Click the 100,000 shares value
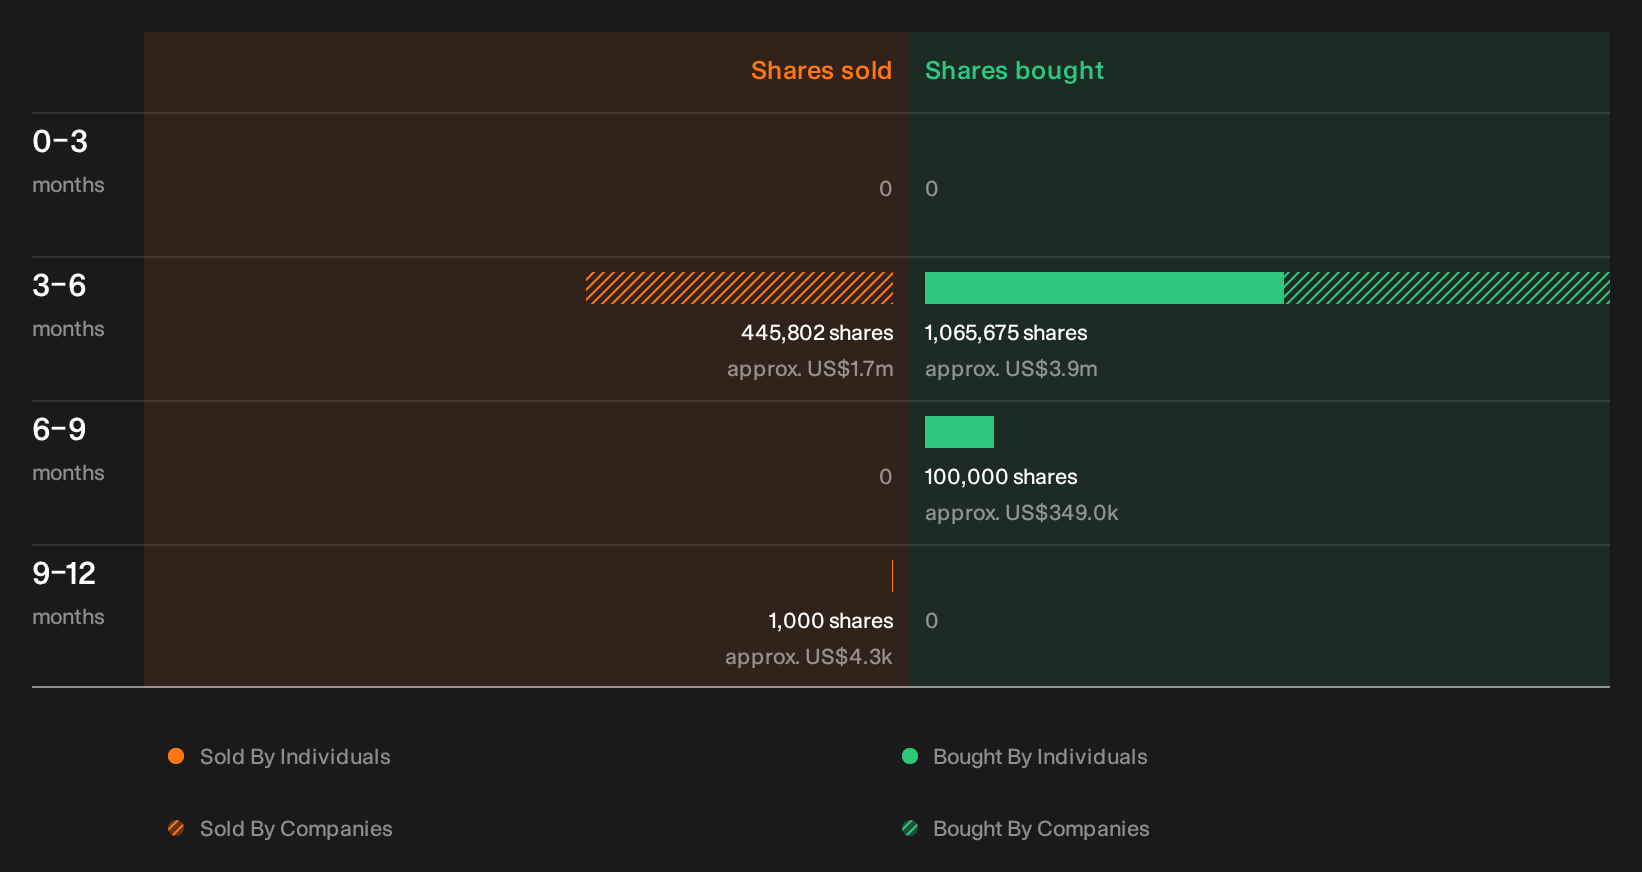The image size is (1642, 872). click(x=1001, y=477)
